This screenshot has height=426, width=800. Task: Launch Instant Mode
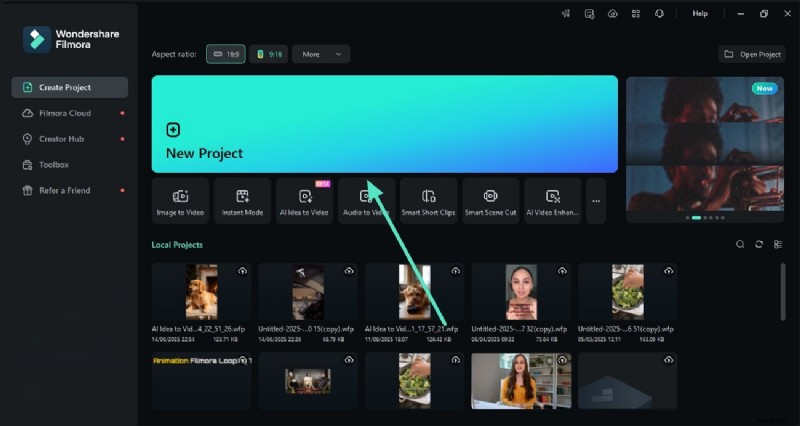[x=242, y=201]
